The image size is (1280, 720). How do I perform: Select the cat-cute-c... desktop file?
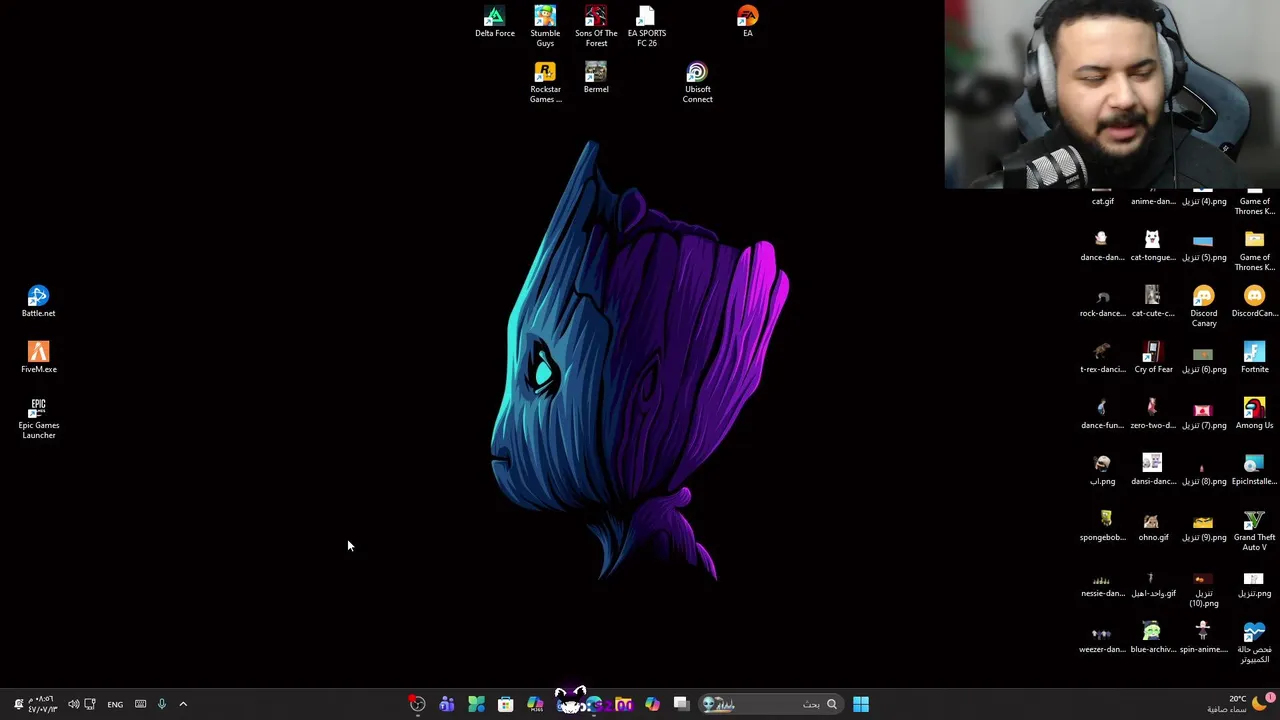1153,302
